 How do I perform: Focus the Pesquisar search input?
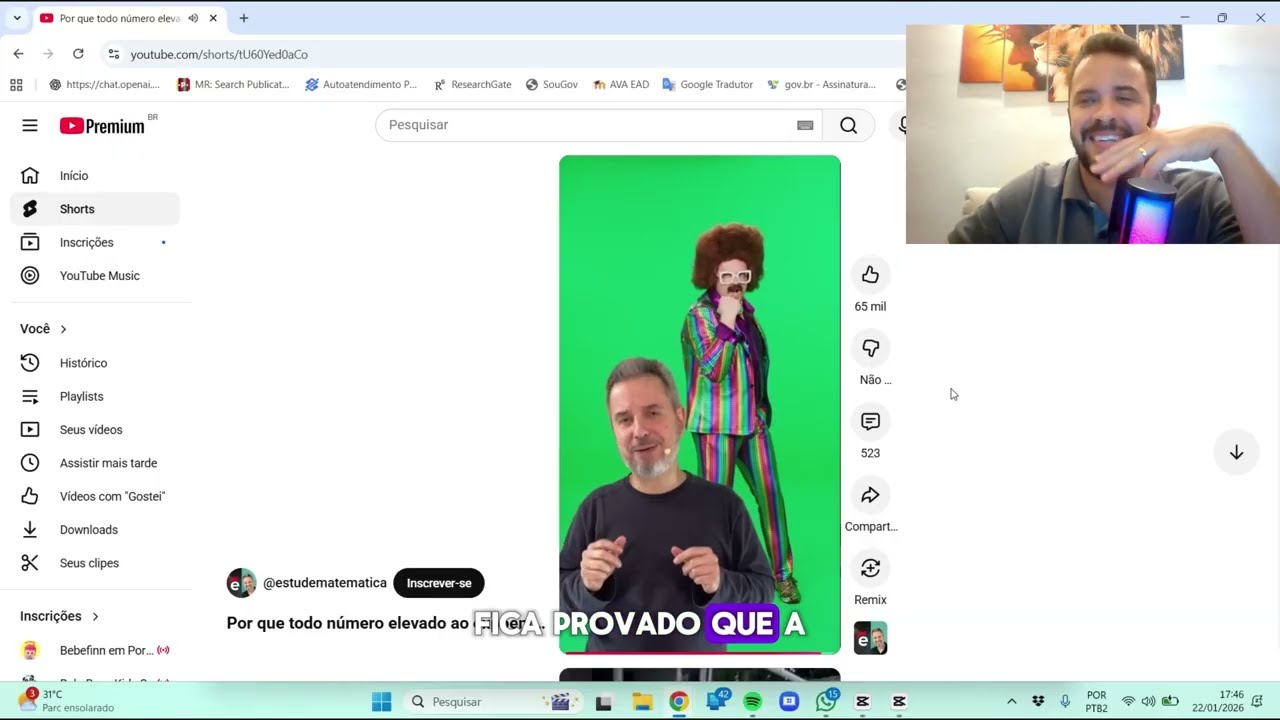[588, 125]
